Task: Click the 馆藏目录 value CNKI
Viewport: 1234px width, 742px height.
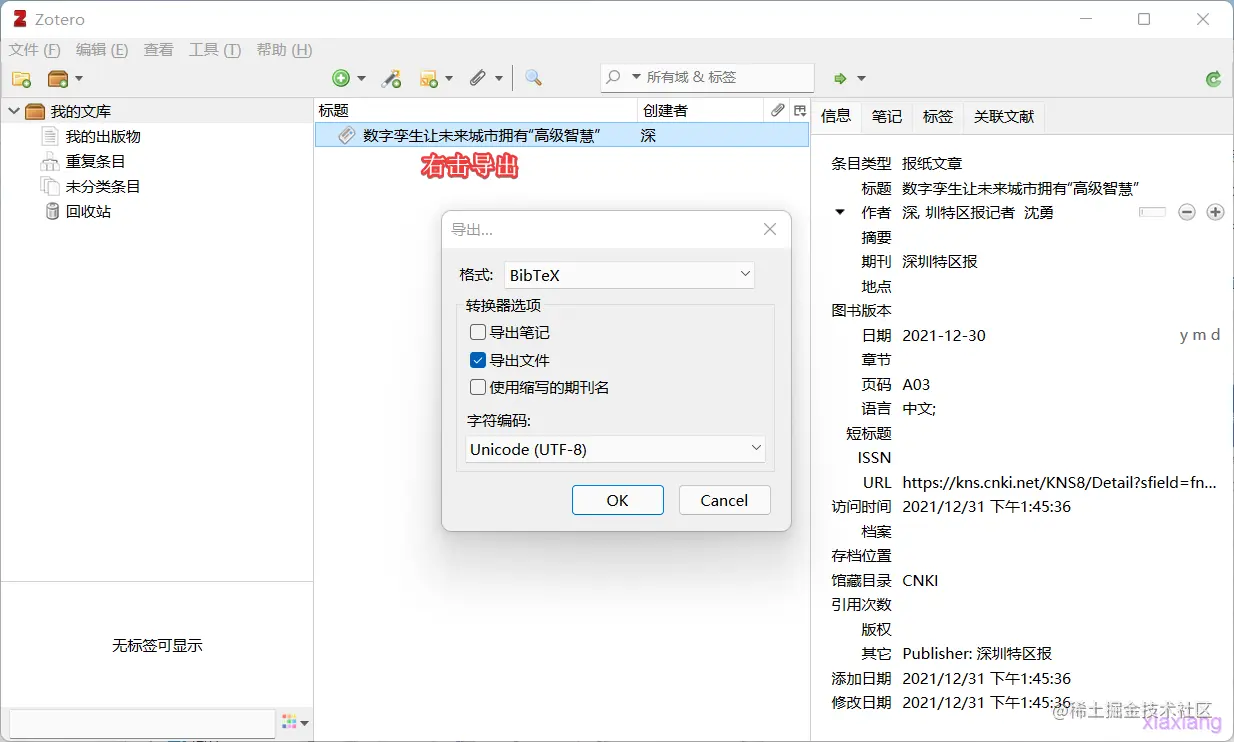Action: (x=920, y=580)
